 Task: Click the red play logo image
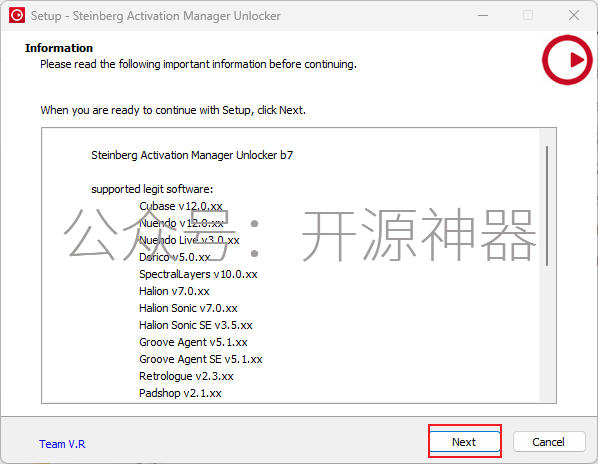coord(567,60)
